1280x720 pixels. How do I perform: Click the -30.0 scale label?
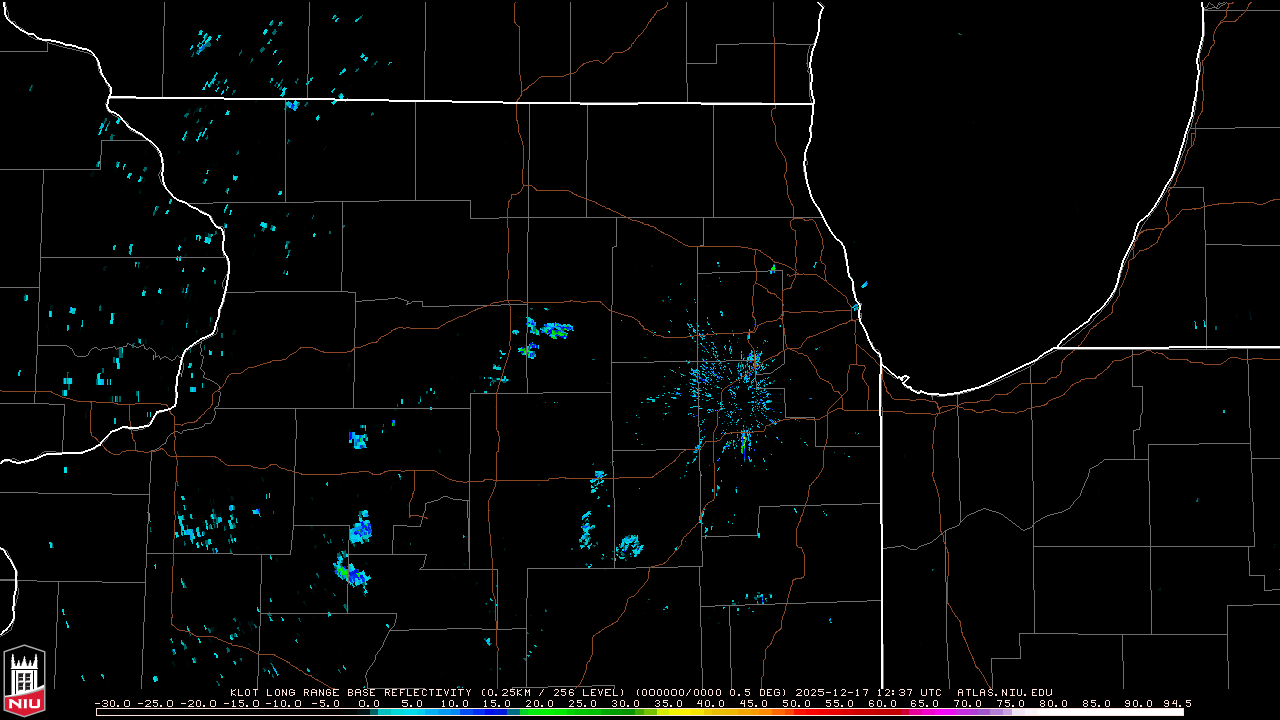click(x=111, y=704)
